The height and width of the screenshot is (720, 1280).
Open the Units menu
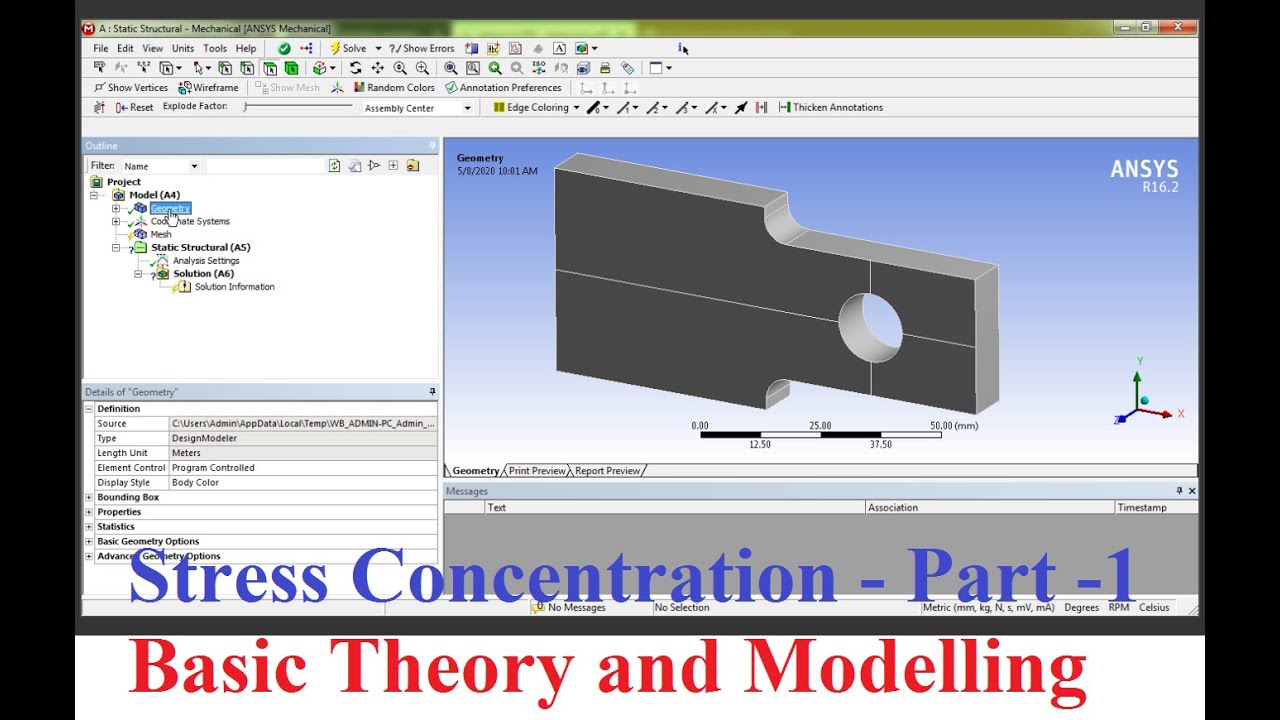point(183,48)
